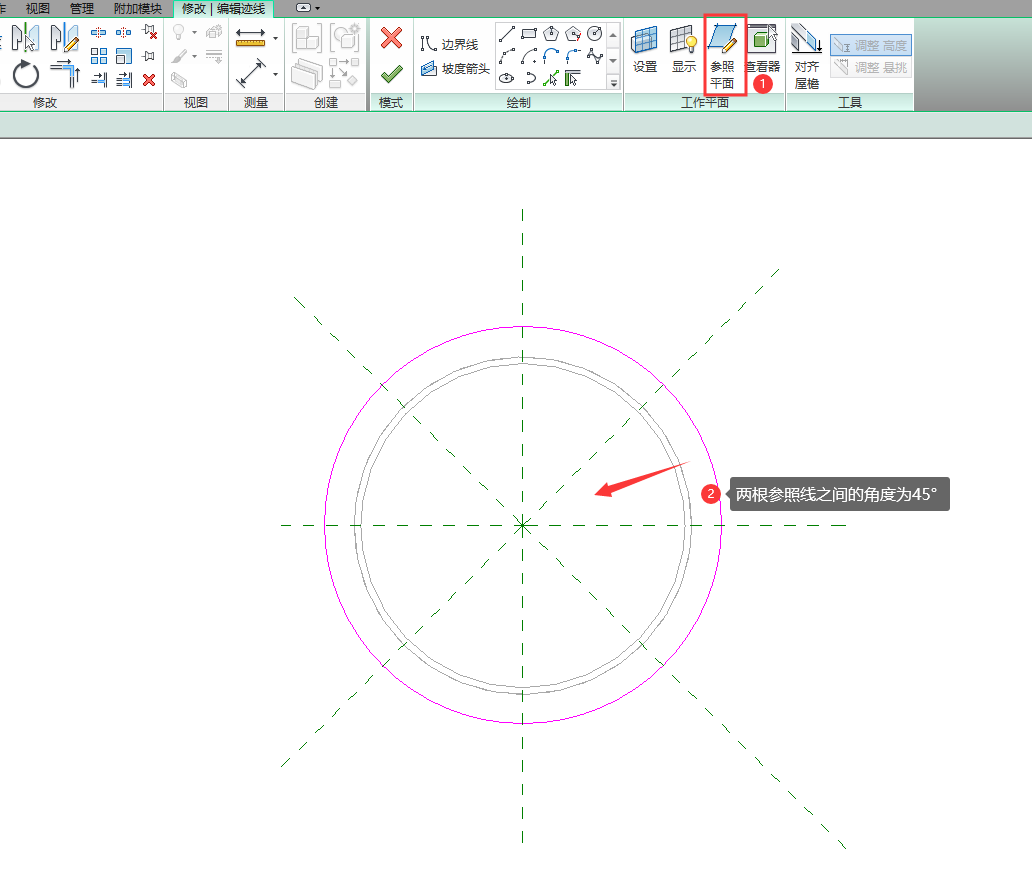Viewport: 1032px width, 892px height.
Task: Select the Align tool in Modify panel
Action: pos(25,38)
